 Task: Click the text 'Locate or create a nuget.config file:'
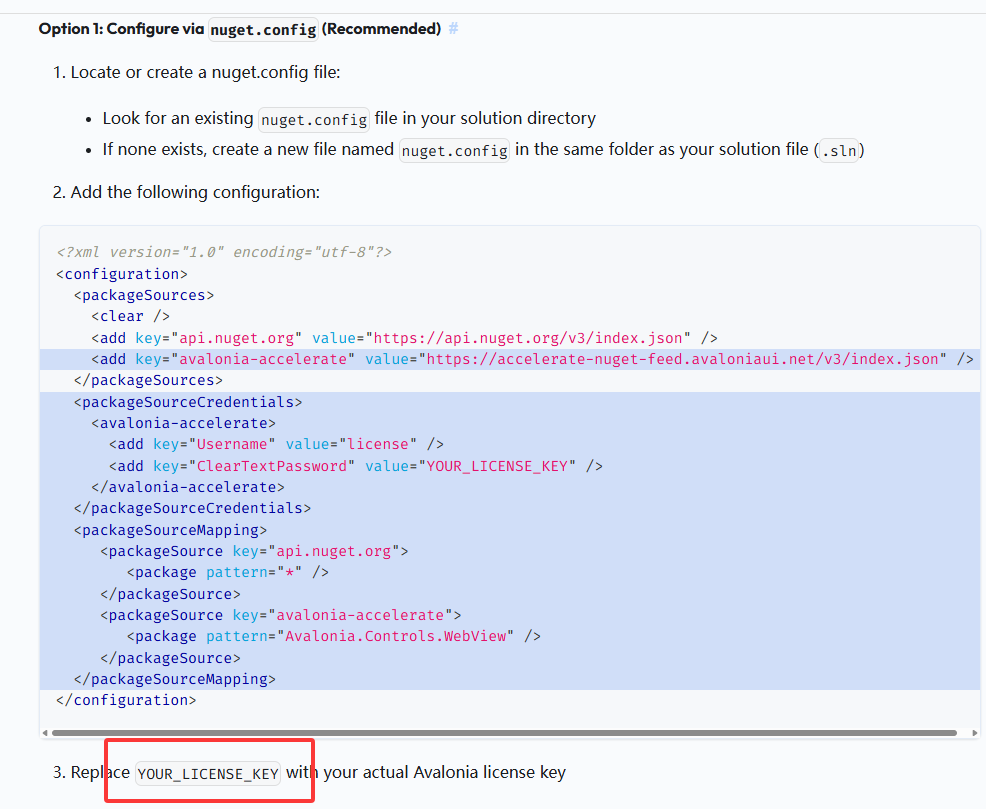click(206, 72)
